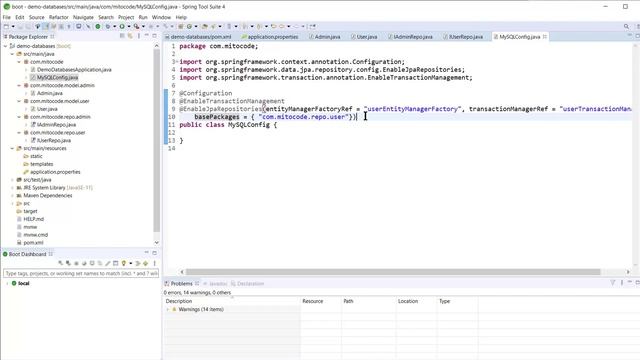Screen dimensions: 640x360
Task: Open the Project menu
Action: tap(126, 17)
